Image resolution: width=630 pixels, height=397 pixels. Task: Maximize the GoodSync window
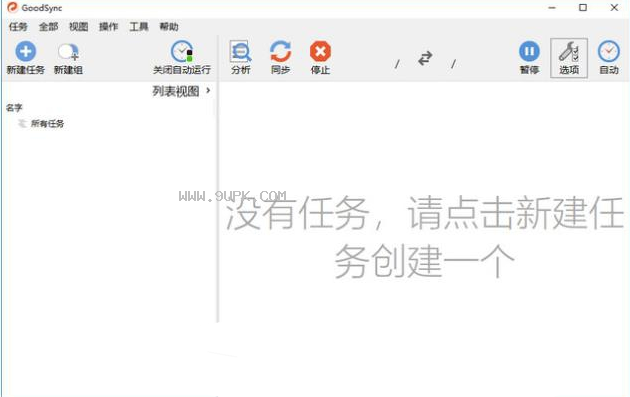583,8
